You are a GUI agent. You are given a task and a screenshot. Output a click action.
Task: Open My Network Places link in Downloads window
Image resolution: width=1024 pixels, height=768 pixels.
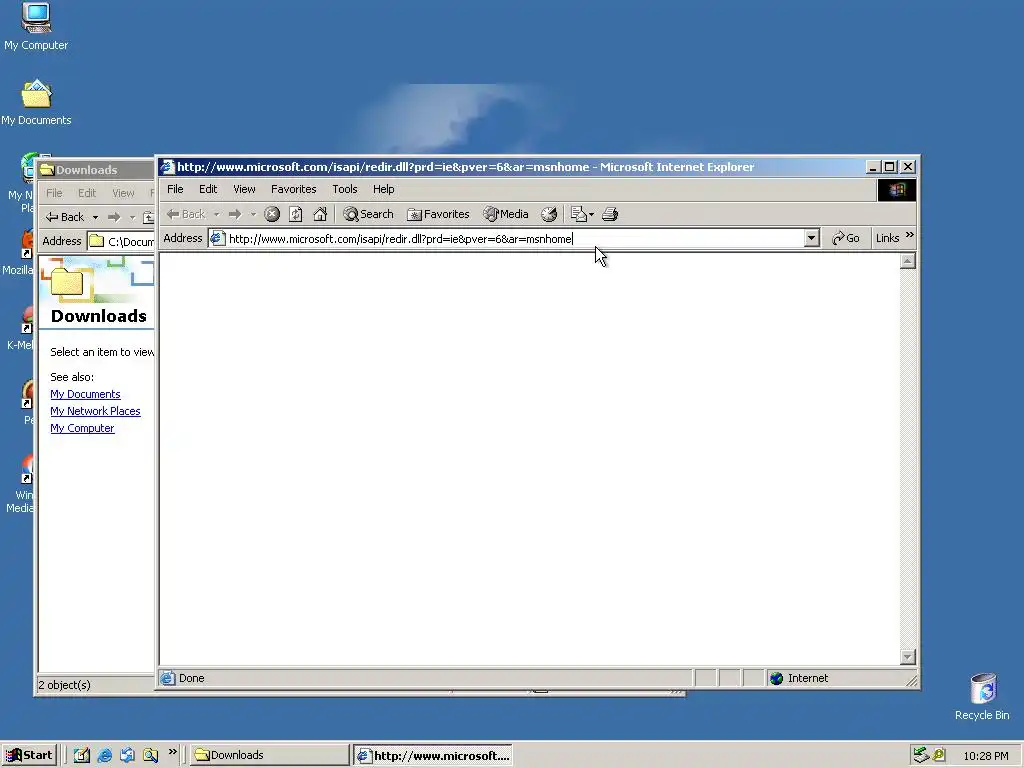coord(95,411)
